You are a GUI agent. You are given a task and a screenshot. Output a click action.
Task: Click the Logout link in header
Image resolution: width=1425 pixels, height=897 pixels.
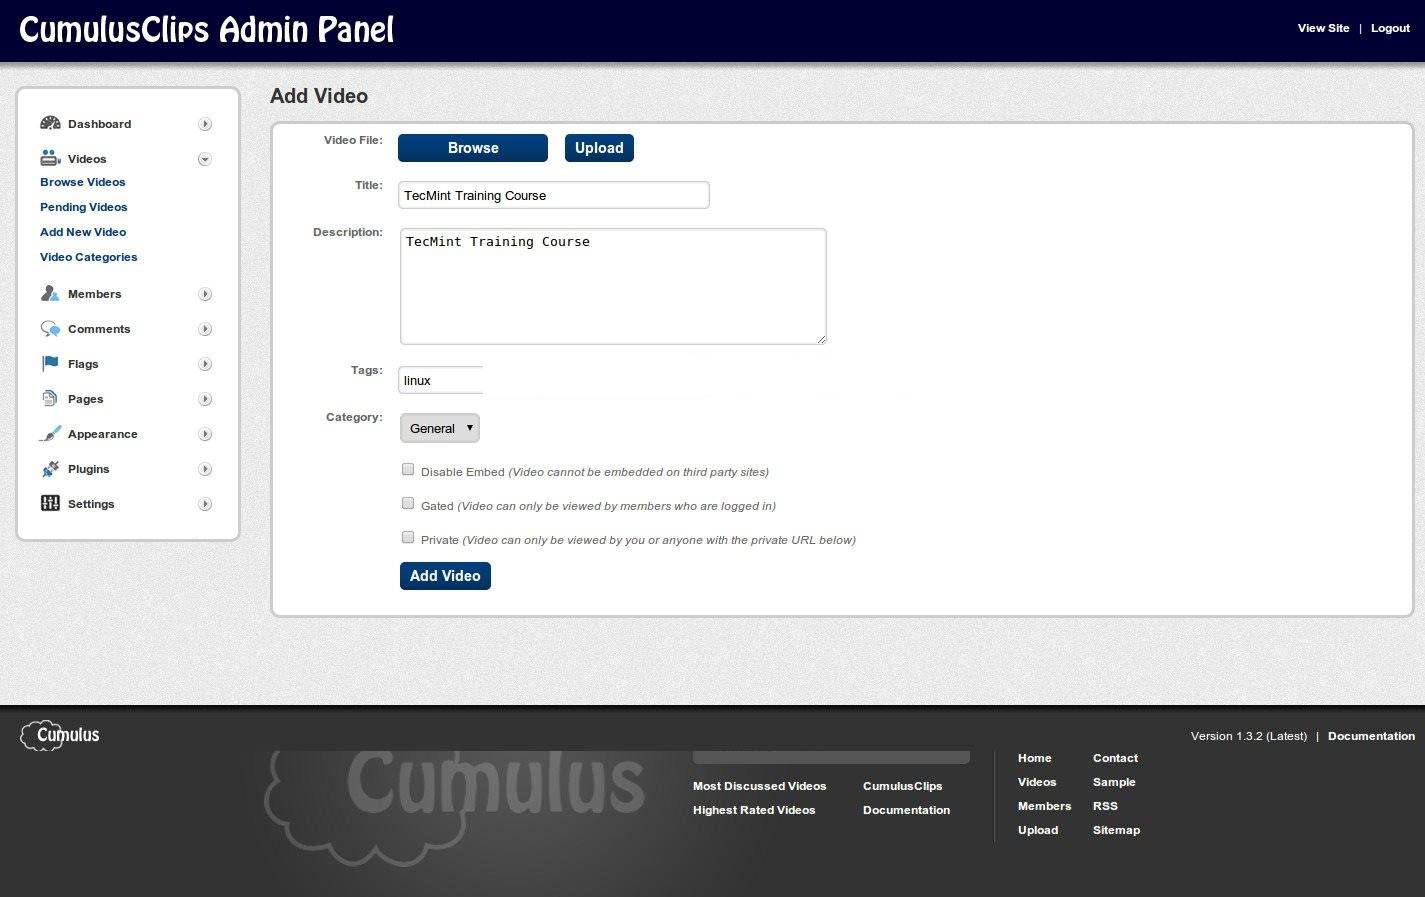pyautogui.click(x=1390, y=28)
